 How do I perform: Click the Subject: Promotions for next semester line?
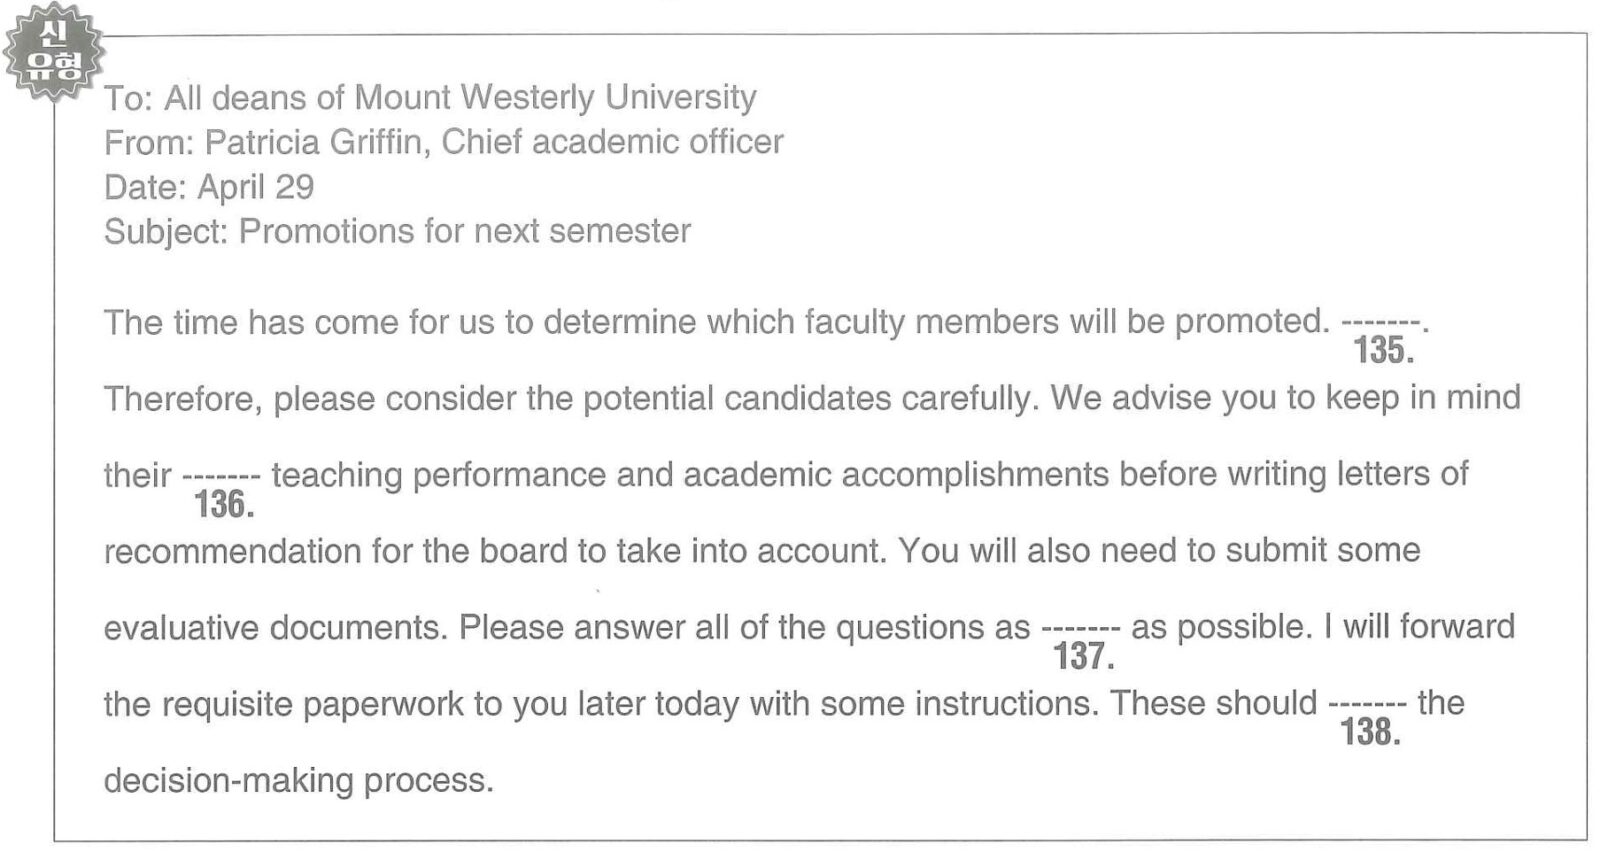point(397,232)
